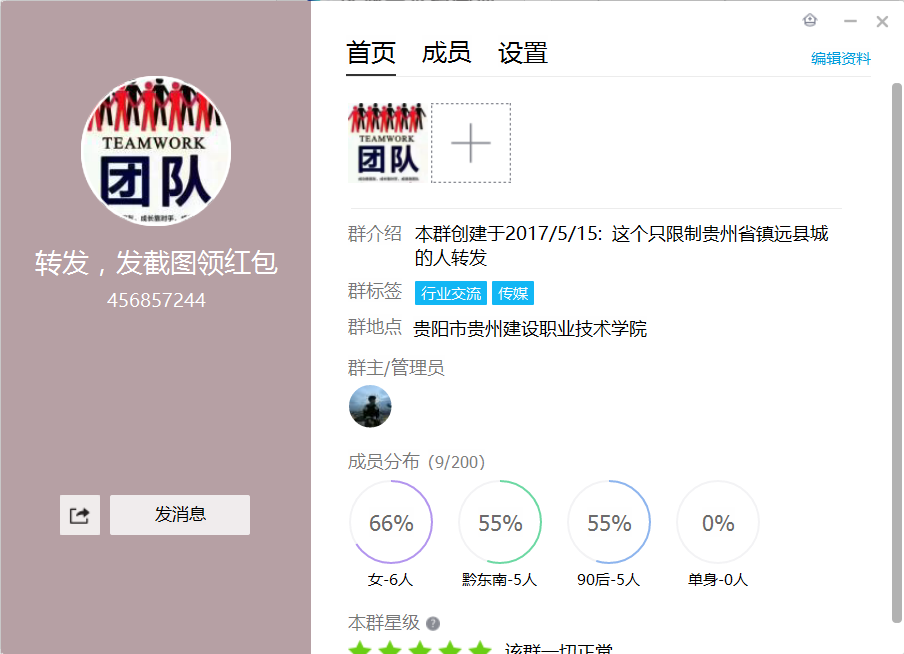The height and width of the screenshot is (654, 904).
Task: Click the report/help icon in title bar
Action: 810,21
